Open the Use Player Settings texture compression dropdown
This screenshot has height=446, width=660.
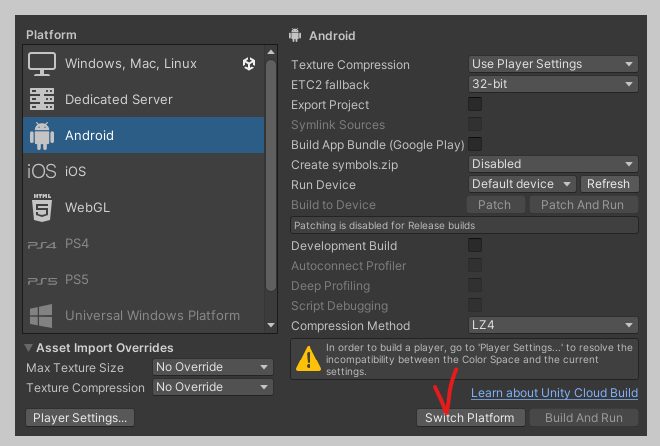[553, 64]
